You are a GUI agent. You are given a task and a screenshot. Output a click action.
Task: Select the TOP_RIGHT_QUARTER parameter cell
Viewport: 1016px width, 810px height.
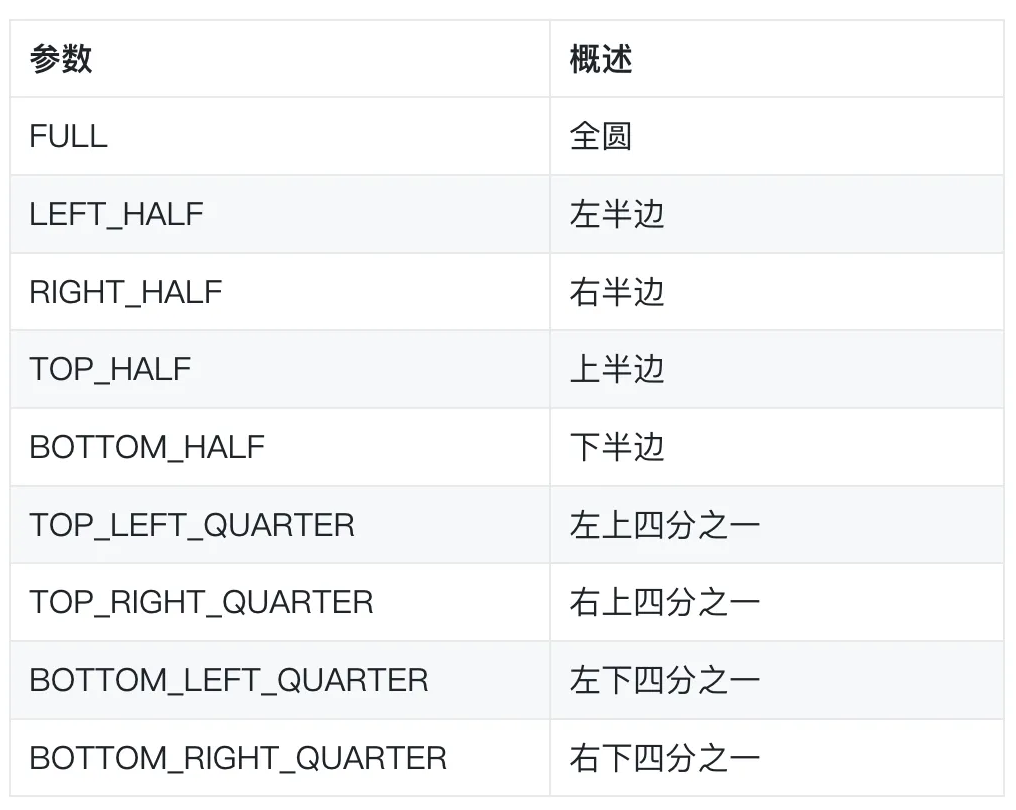(x=201, y=602)
